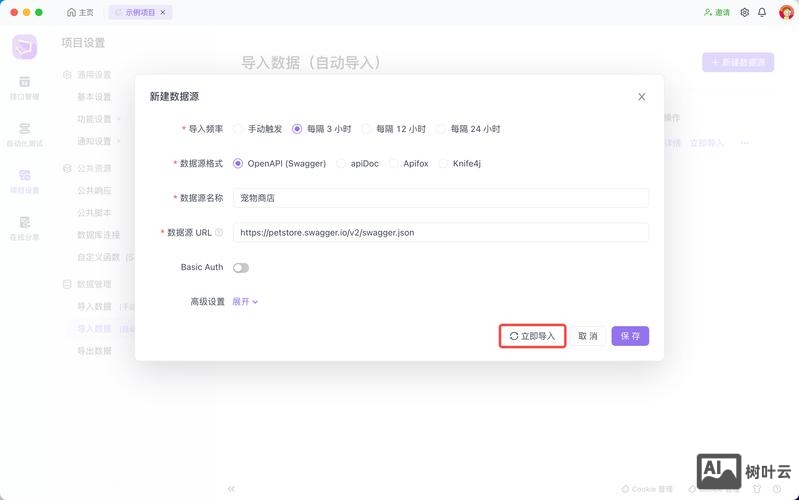Click the 通用设置 settings group
Viewport: 799px width, 500px height.
[x=87, y=75]
